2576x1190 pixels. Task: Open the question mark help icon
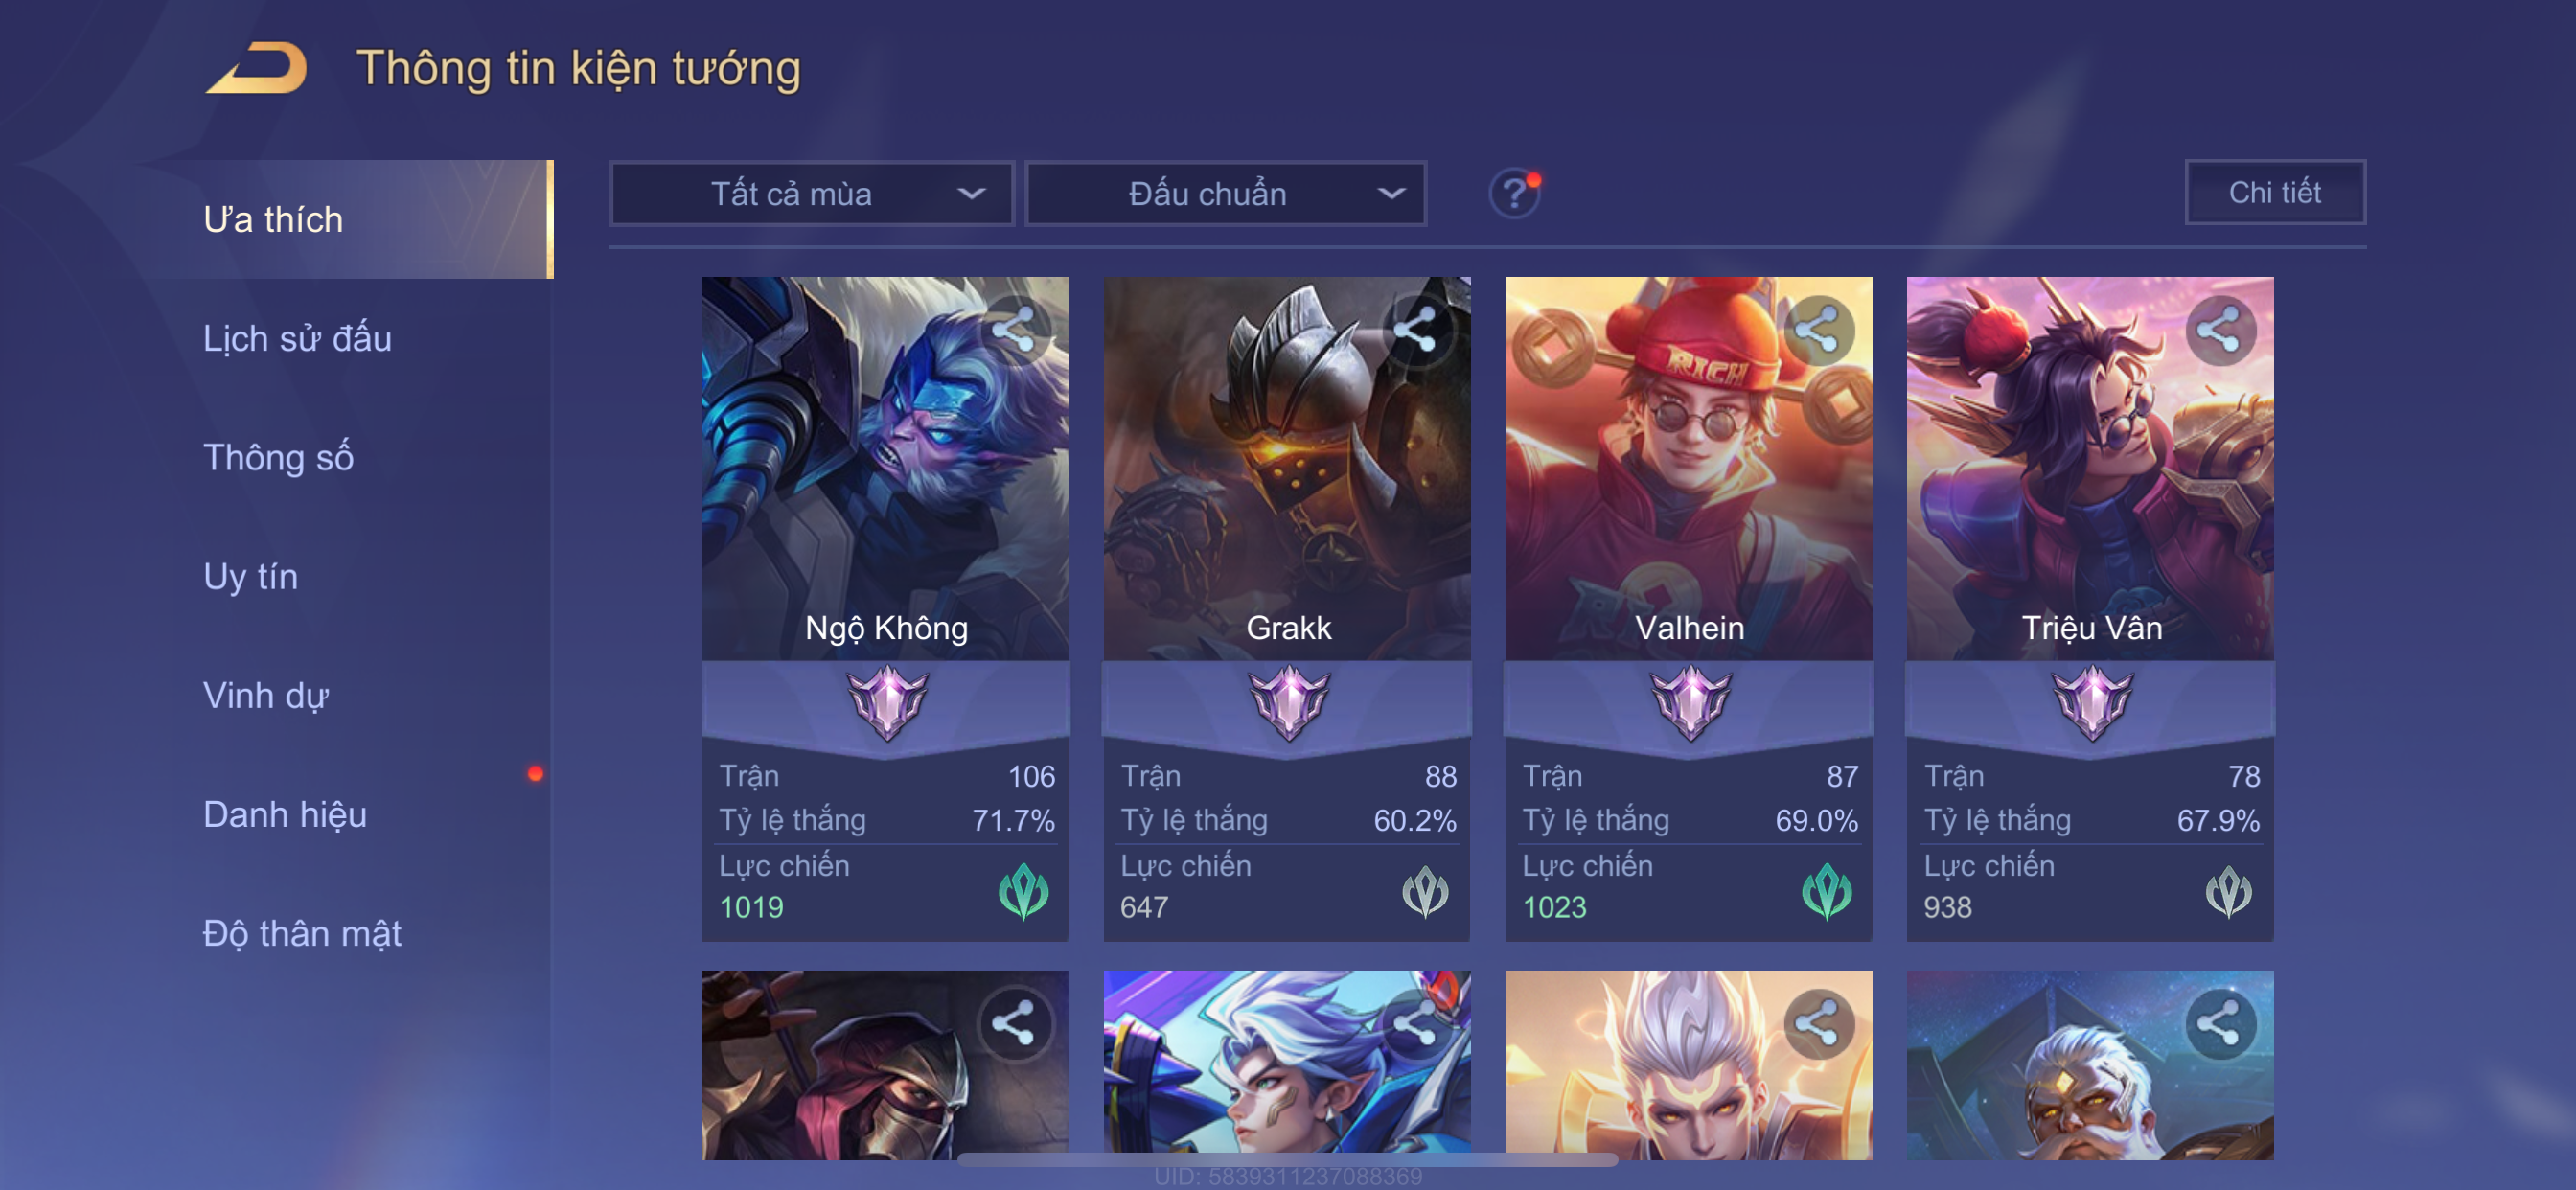(x=1514, y=193)
